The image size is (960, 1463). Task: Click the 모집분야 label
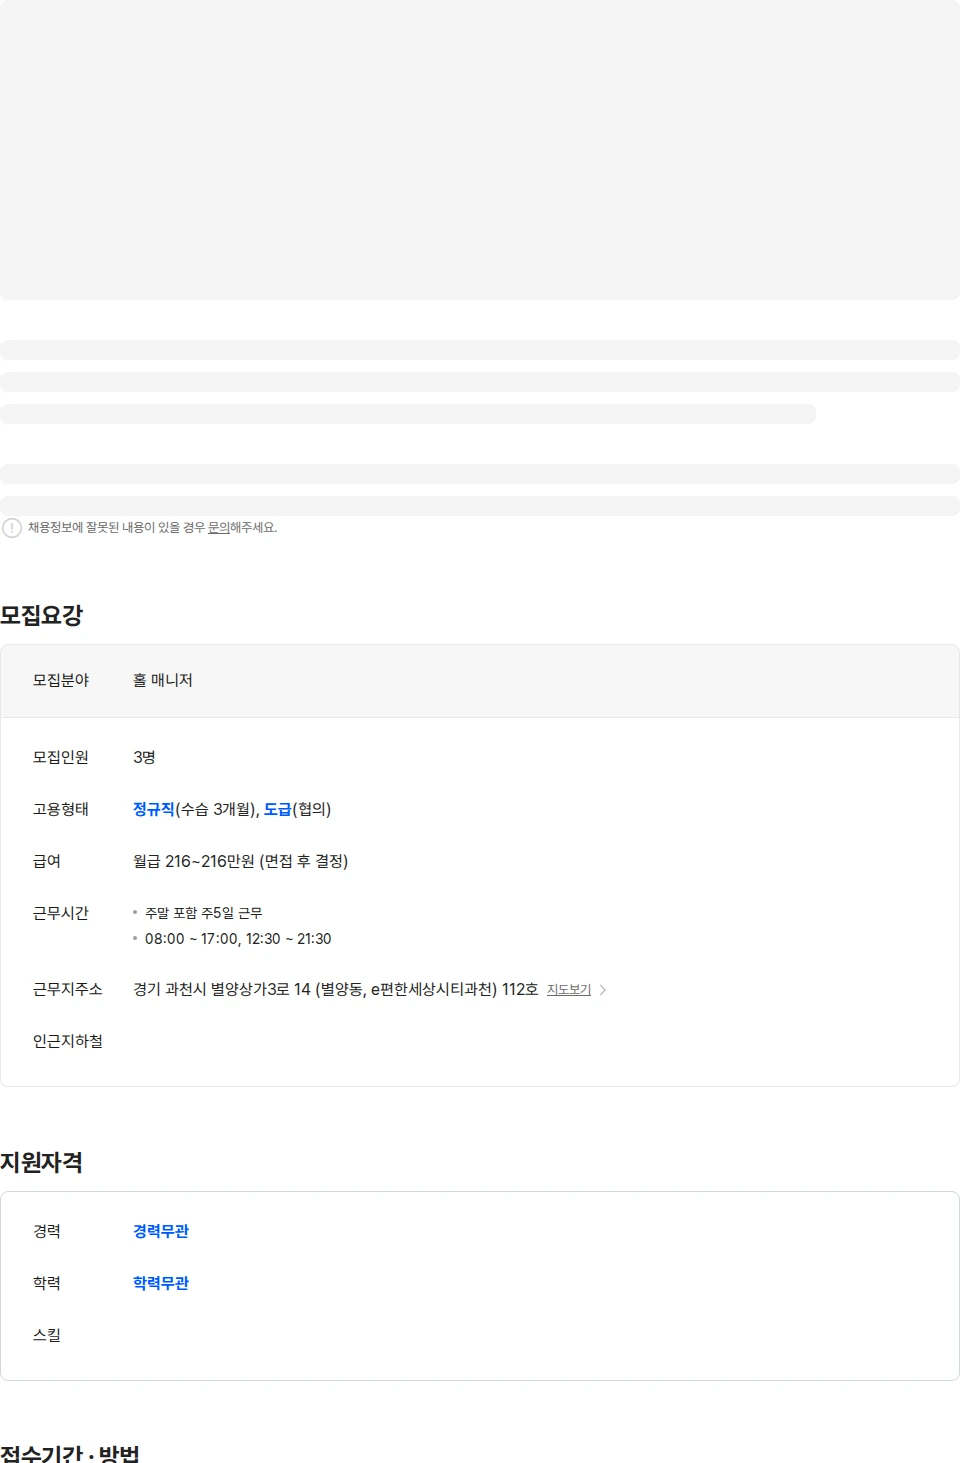tap(61, 680)
